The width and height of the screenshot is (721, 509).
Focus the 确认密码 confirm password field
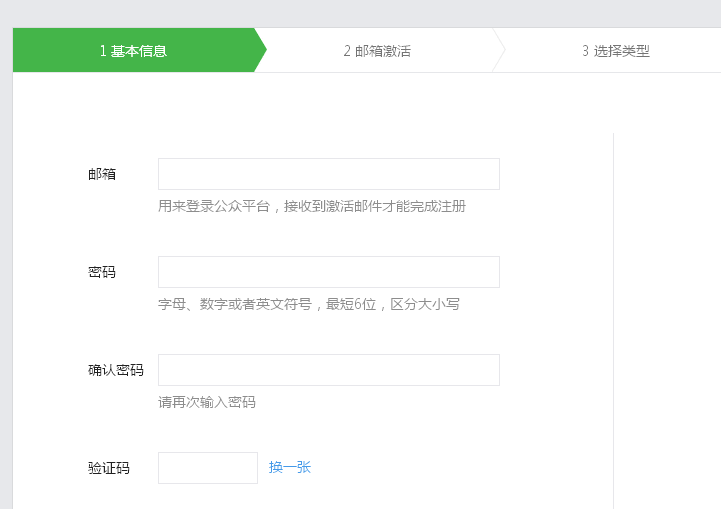point(328,370)
